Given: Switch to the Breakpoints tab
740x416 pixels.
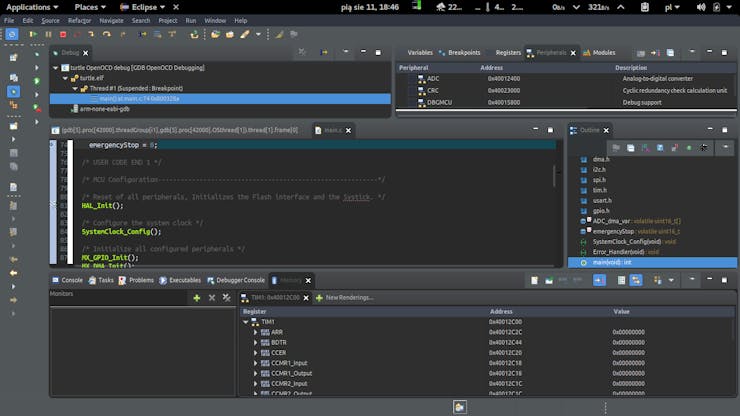Looking at the screenshot, I should (459, 53).
